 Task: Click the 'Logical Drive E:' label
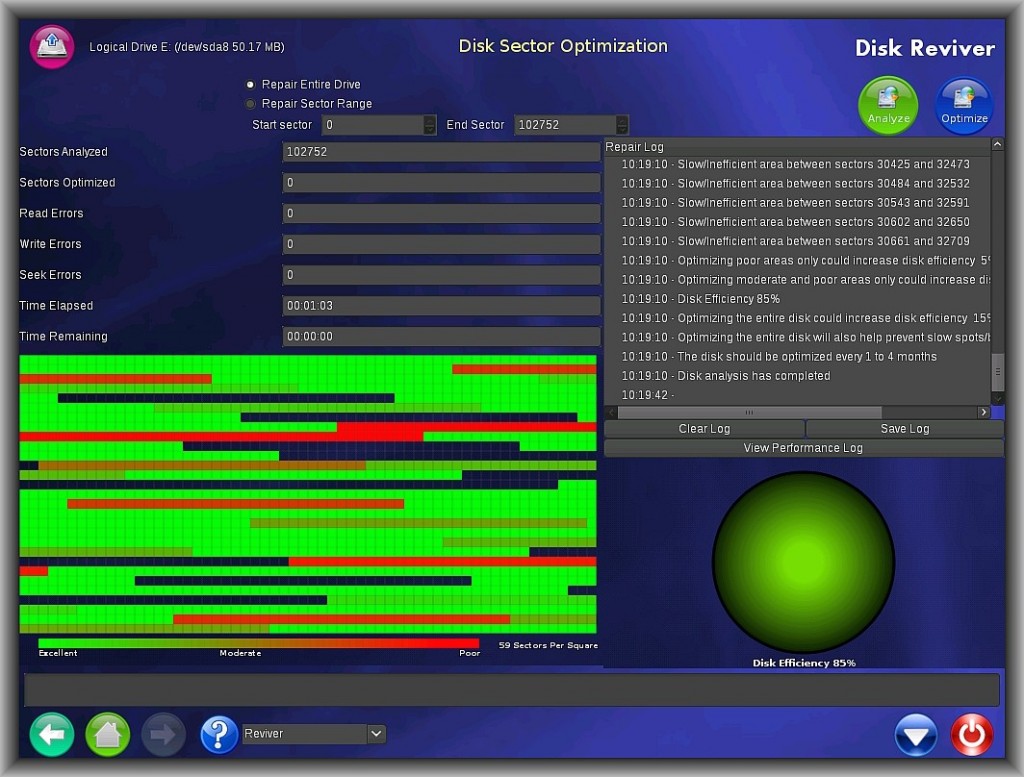(x=187, y=47)
